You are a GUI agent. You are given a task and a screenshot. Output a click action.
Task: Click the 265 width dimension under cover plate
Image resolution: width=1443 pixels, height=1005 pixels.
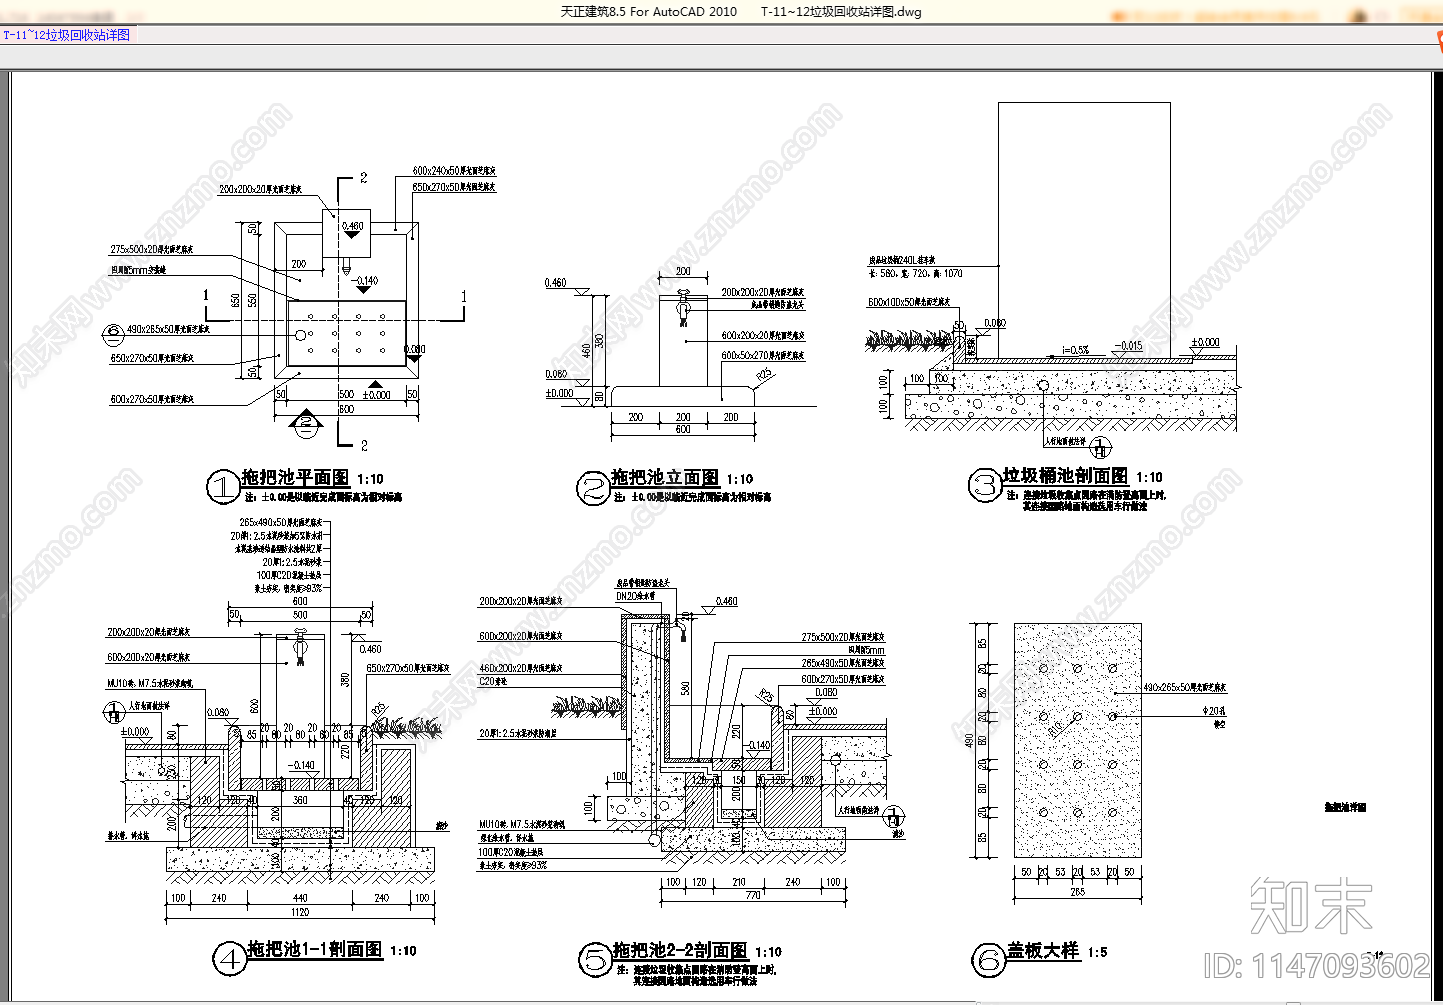pos(1077,891)
